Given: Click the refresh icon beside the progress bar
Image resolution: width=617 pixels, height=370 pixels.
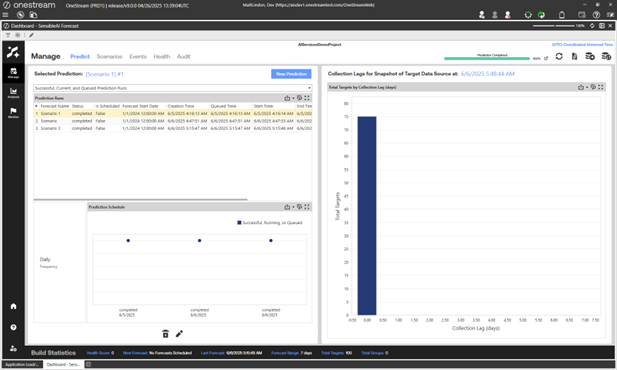Looking at the screenshot, I should click(559, 57).
